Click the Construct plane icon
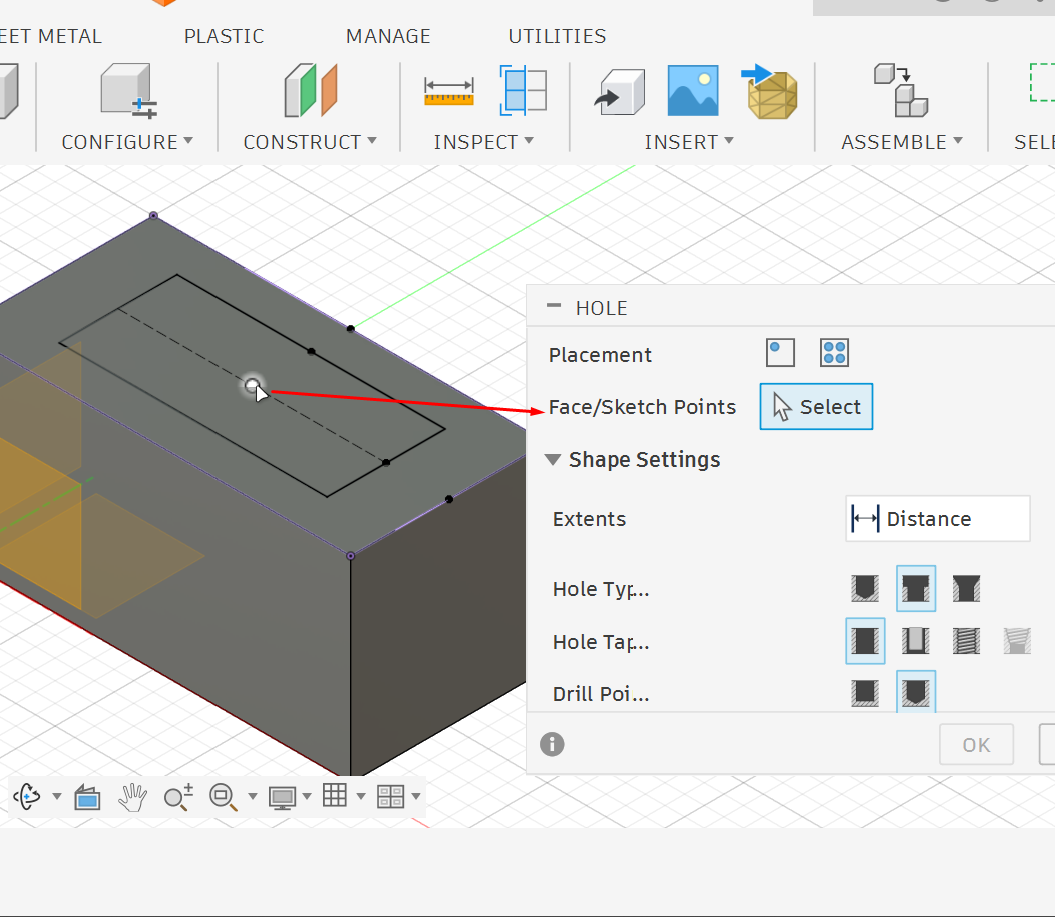 [311, 90]
